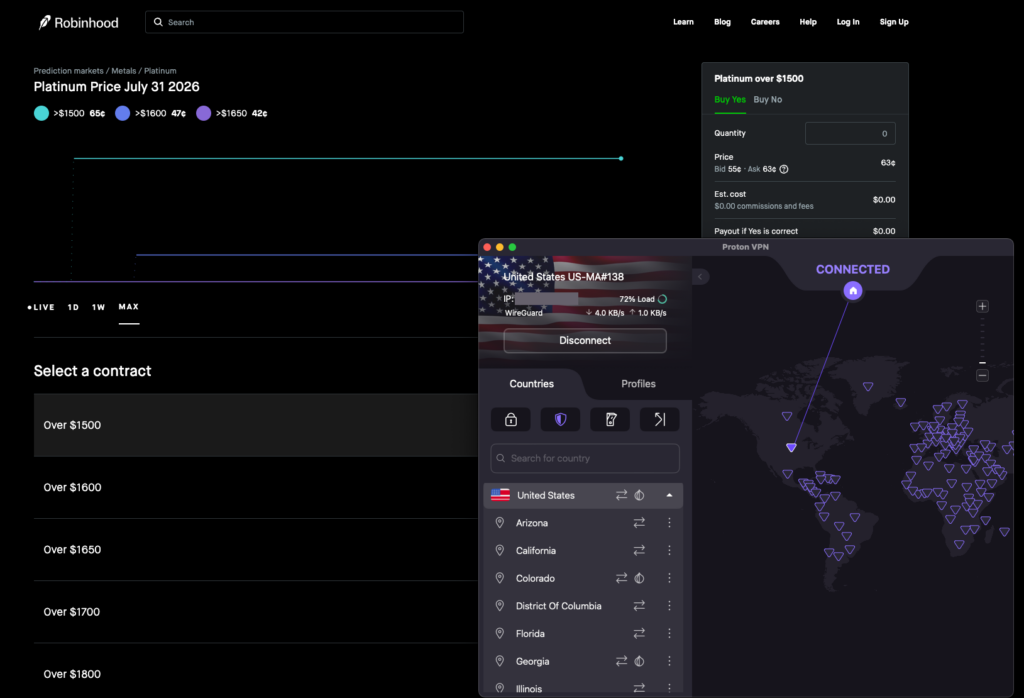Click the connected server marker on the map
Viewport: 1024px width, 698px height.
coord(792,447)
